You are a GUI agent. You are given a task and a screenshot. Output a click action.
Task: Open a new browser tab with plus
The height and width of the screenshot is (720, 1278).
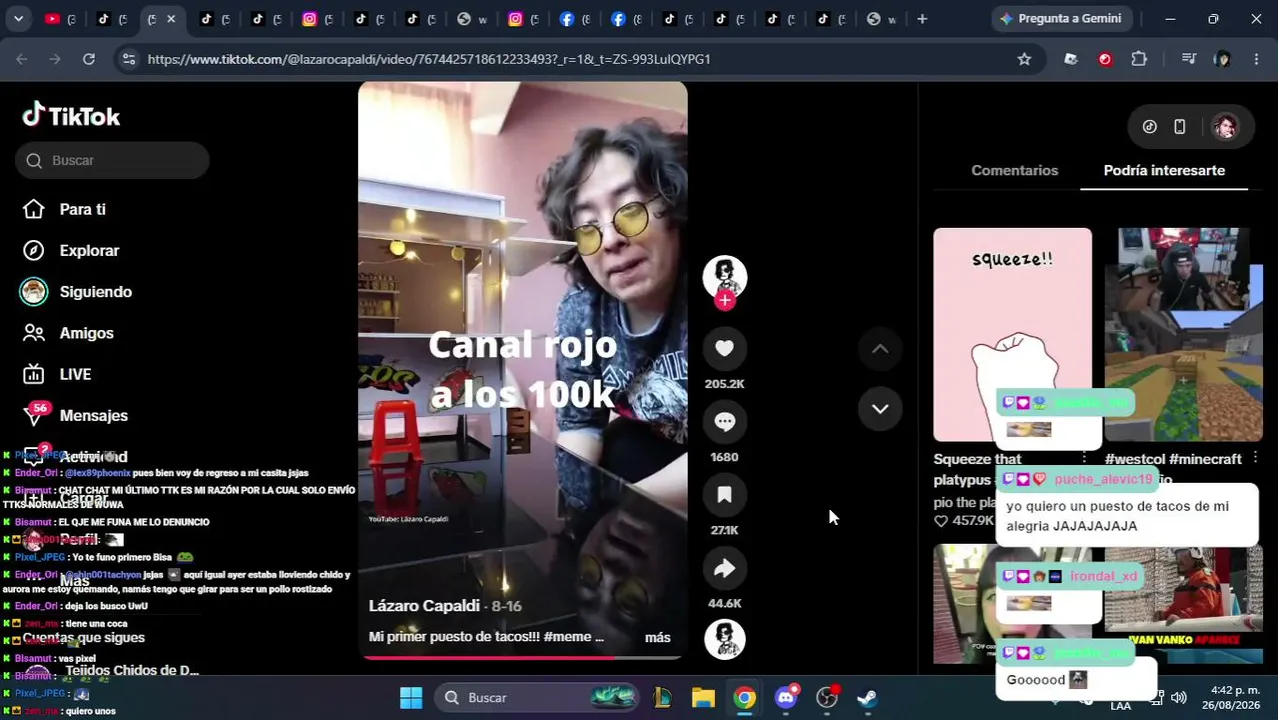[922, 19]
